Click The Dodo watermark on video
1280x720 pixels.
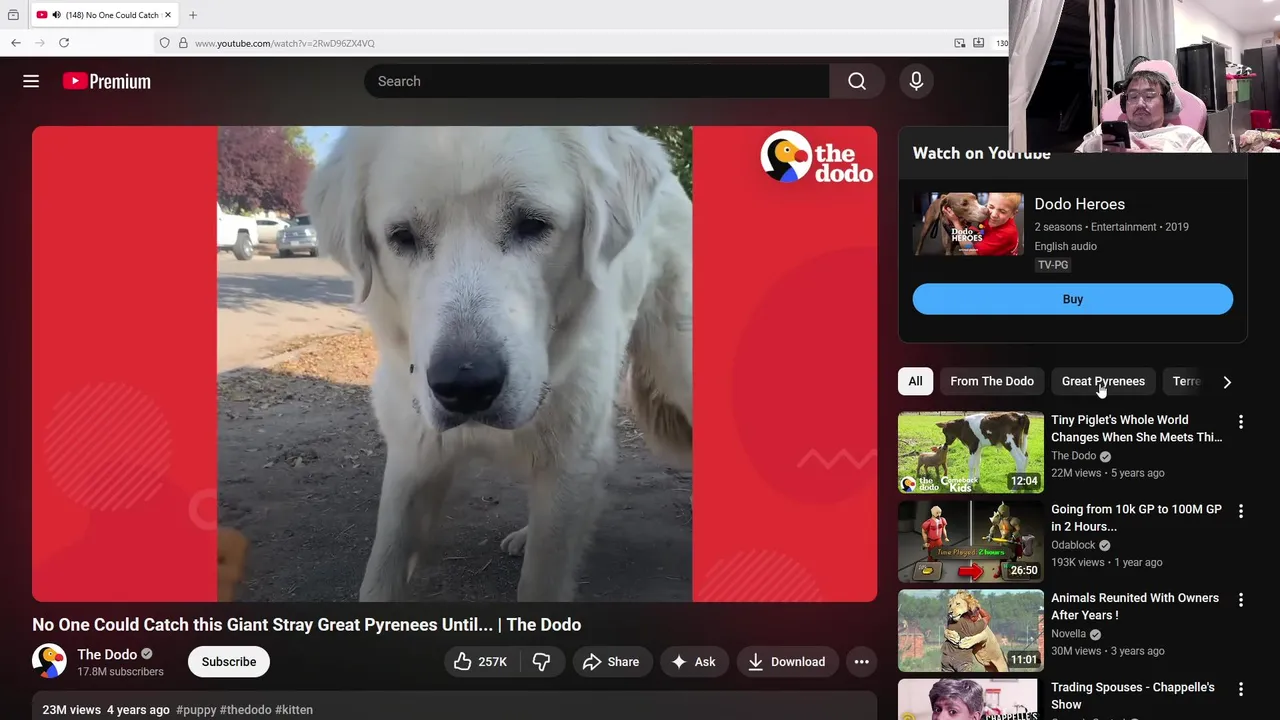[817, 159]
